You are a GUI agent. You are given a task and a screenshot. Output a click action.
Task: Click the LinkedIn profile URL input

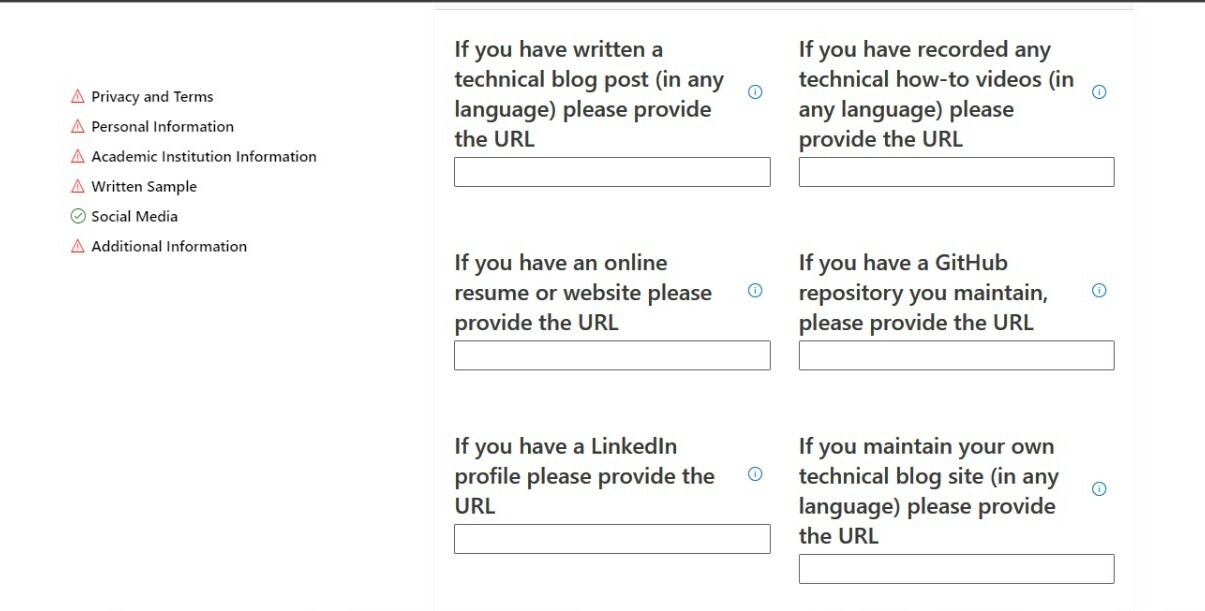tap(612, 539)
